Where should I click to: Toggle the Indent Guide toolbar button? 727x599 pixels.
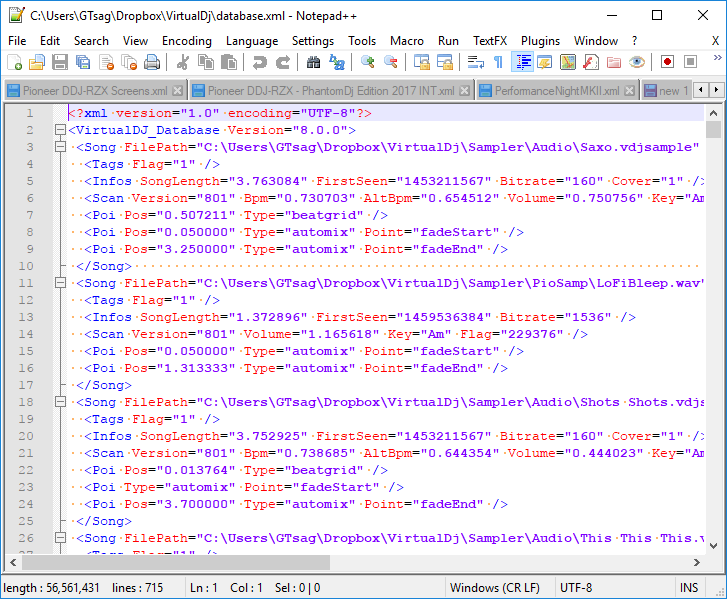(x=522, y=62)
